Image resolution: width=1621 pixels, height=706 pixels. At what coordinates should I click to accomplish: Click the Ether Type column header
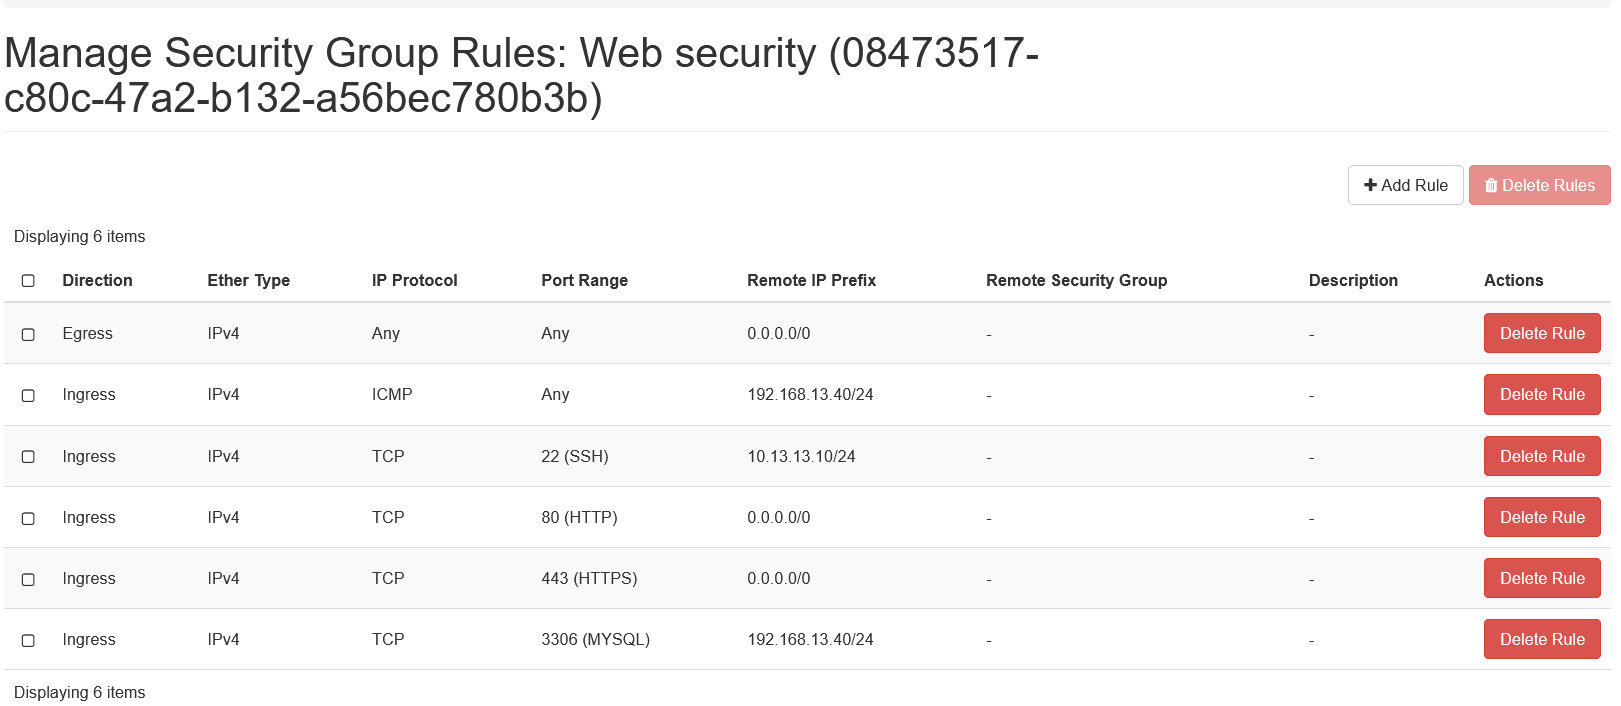click(x=248, y=280)
